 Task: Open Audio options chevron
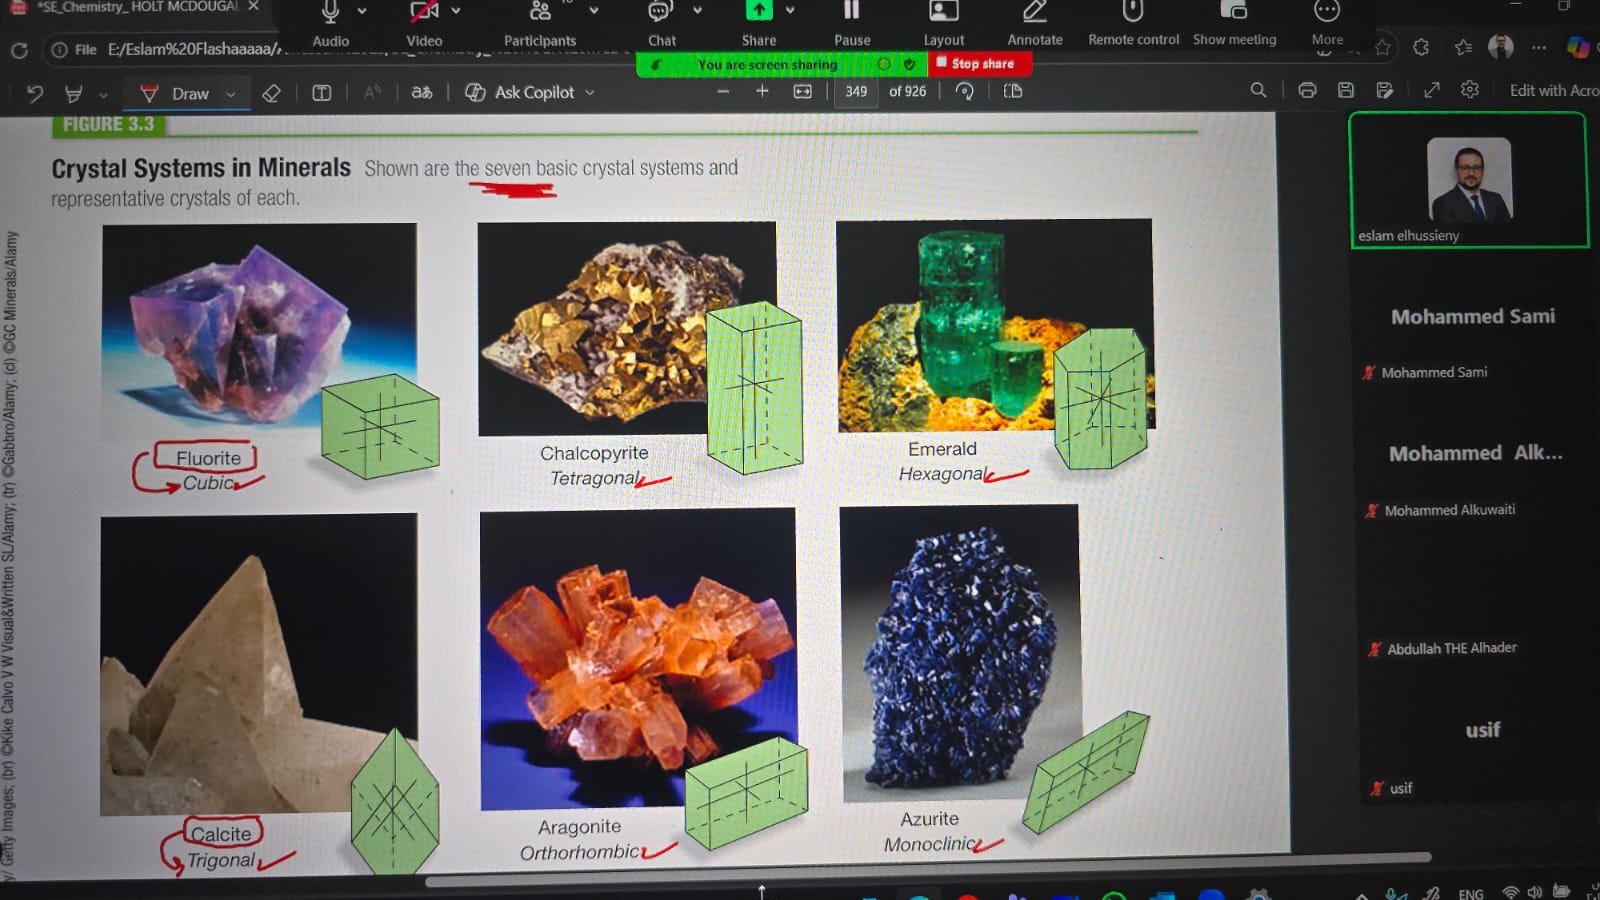(x=362, y=11)
